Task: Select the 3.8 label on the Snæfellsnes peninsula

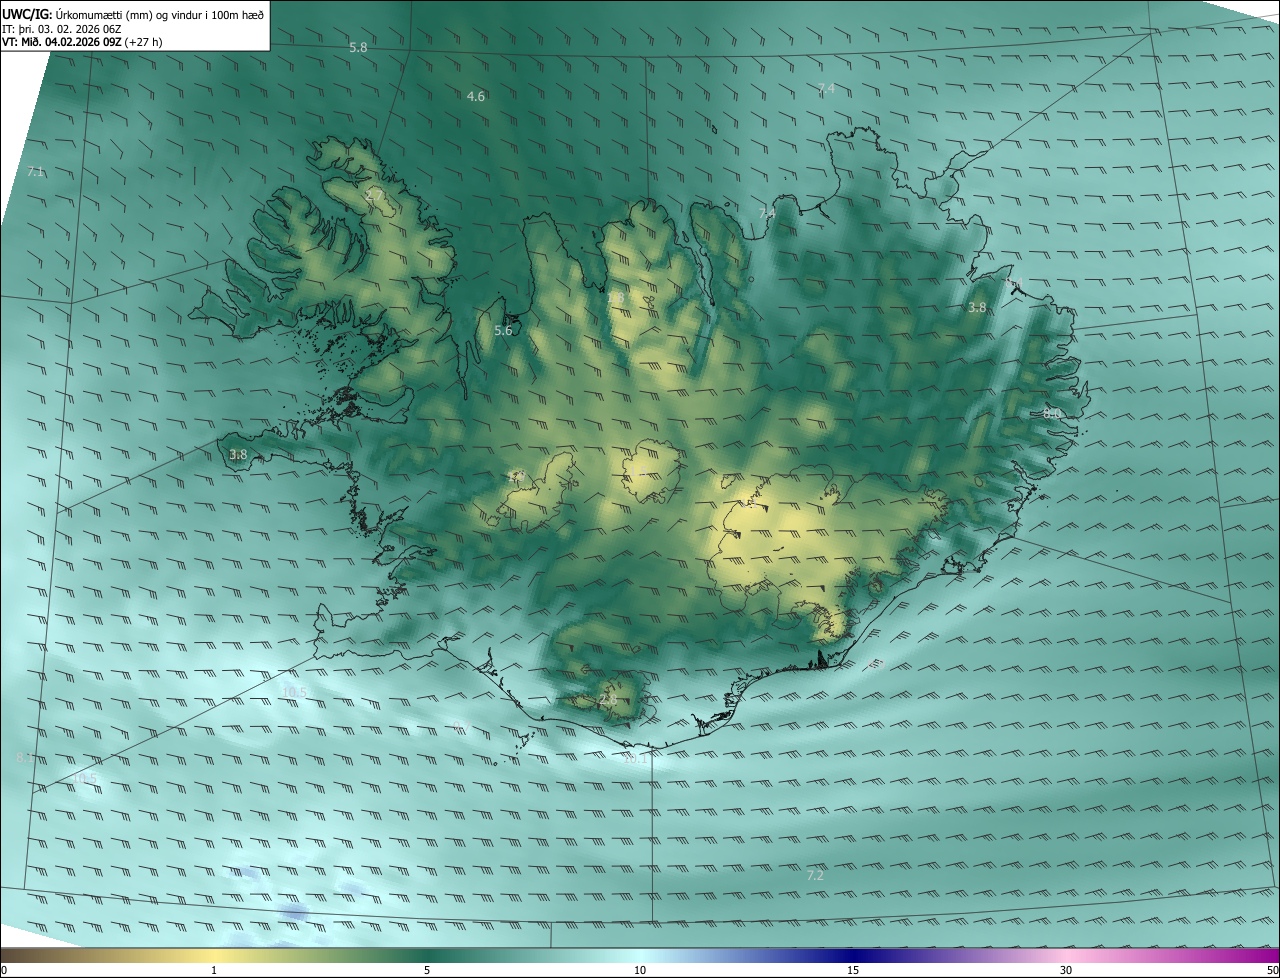Action: (x=238, y=454)
